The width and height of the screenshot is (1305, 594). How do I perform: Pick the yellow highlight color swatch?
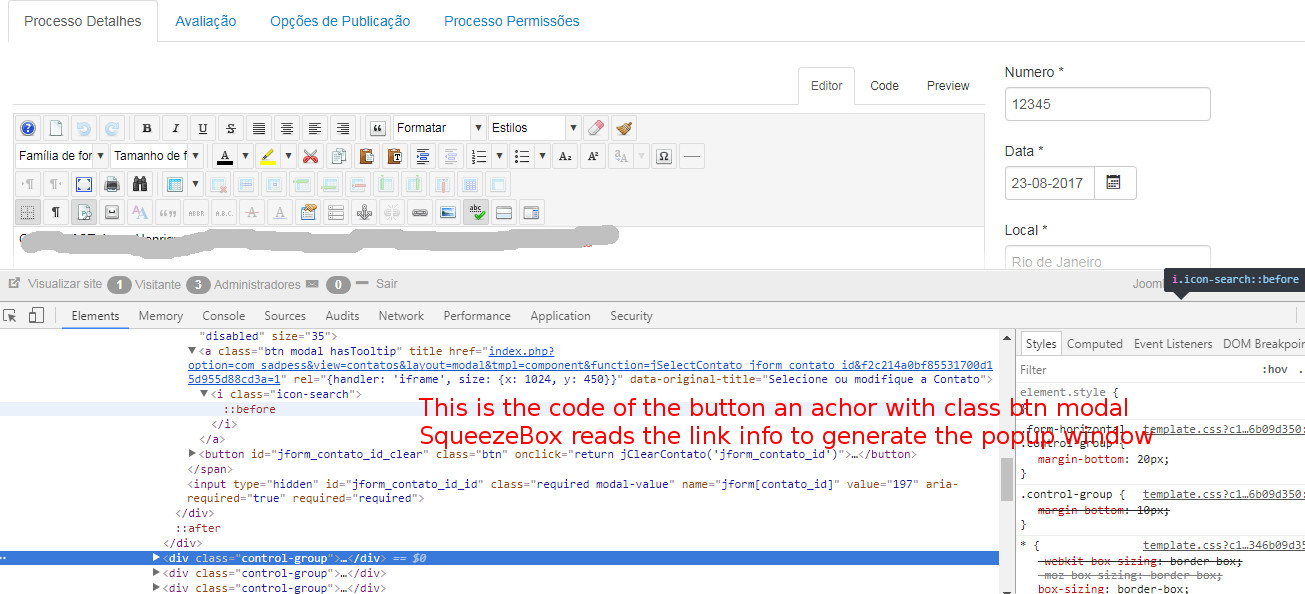click(x=269, y=157)
